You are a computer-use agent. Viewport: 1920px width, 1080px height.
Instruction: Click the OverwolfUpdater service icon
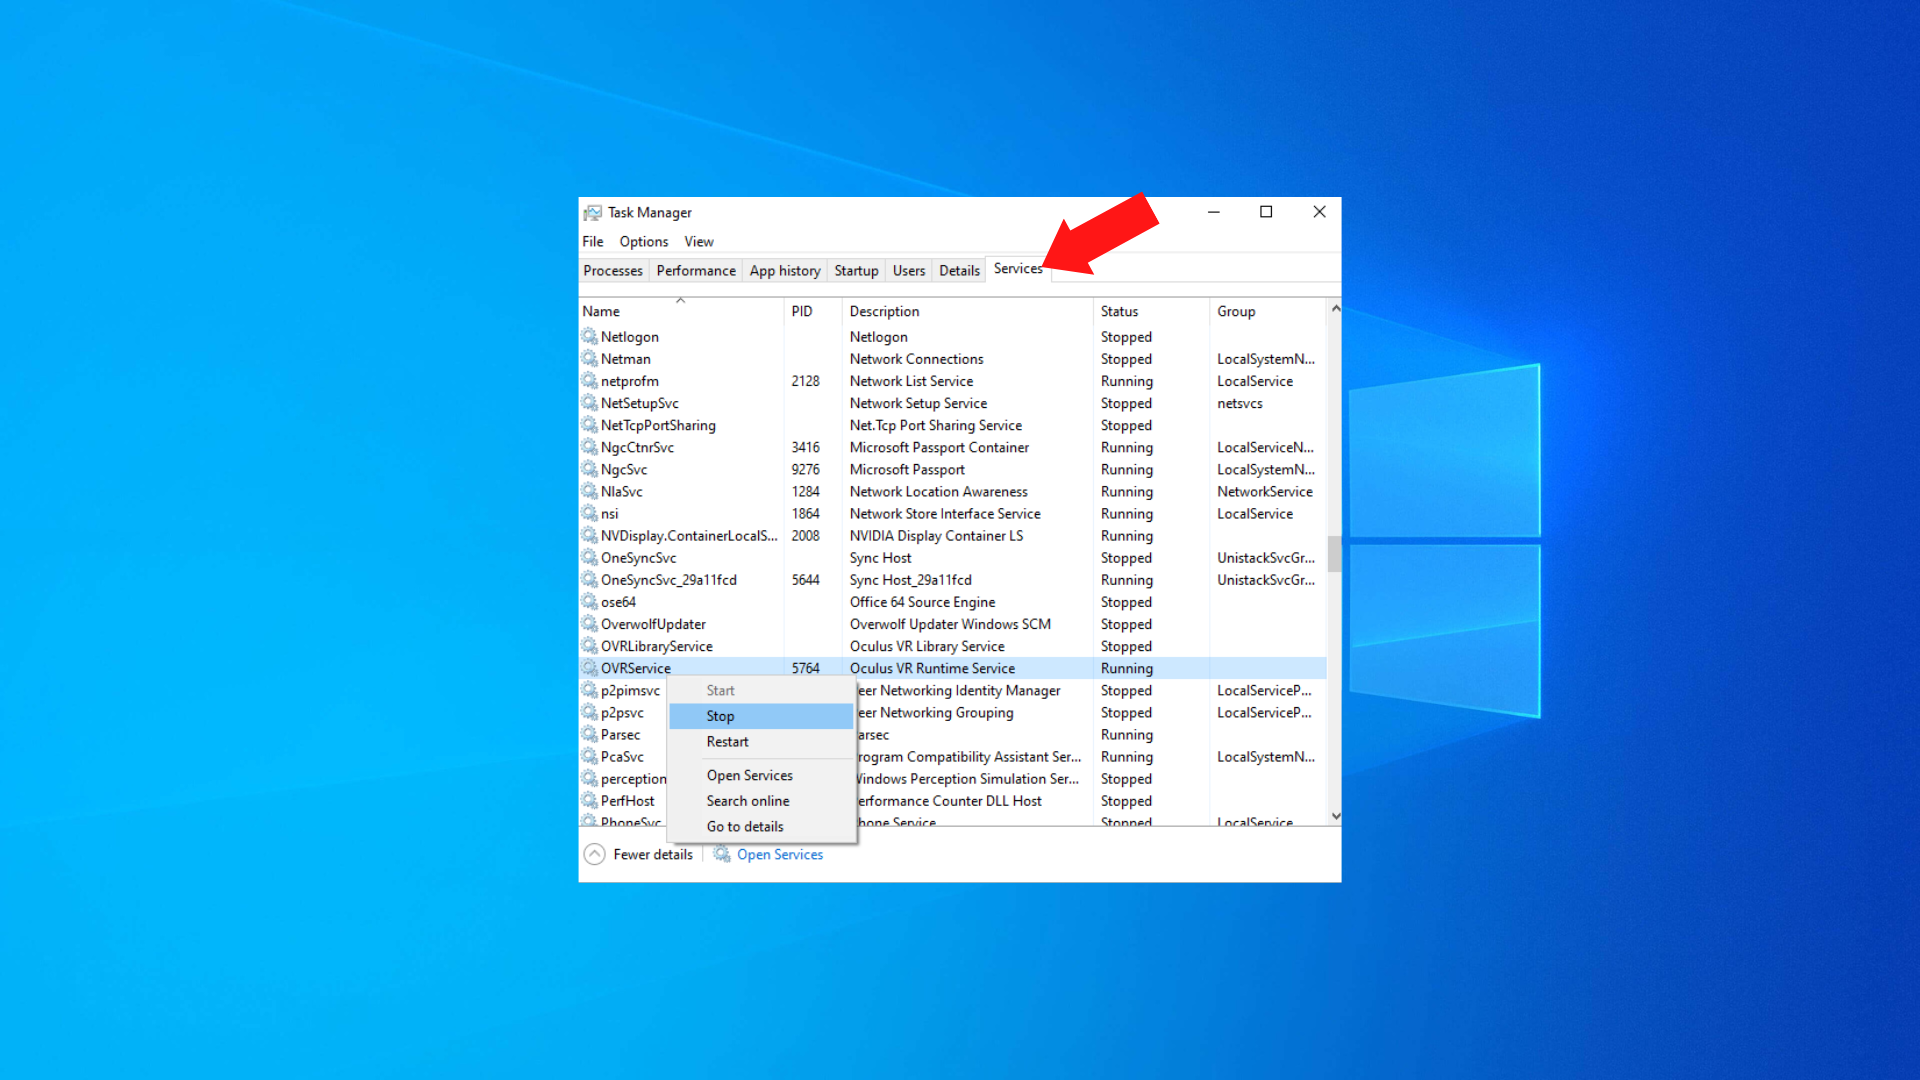pos(589,624)
